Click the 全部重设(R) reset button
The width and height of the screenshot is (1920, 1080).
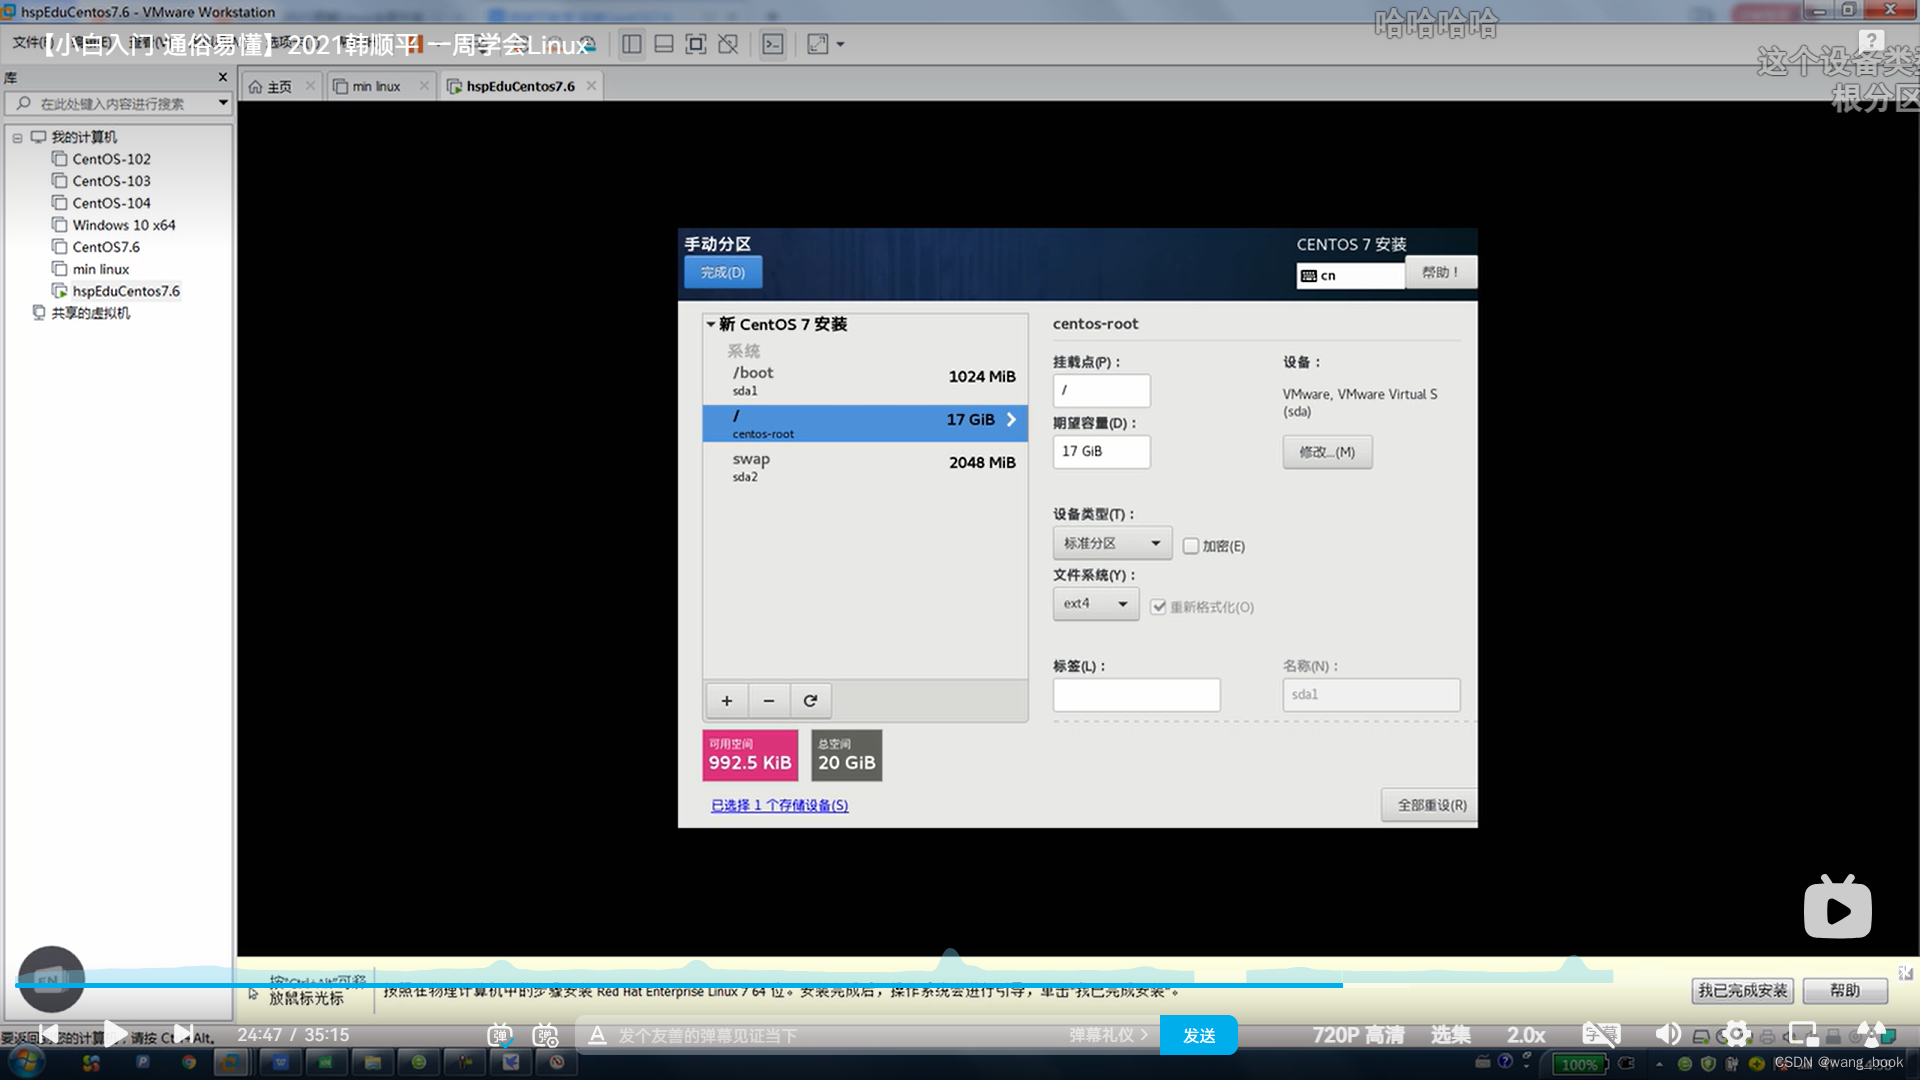1431,805
